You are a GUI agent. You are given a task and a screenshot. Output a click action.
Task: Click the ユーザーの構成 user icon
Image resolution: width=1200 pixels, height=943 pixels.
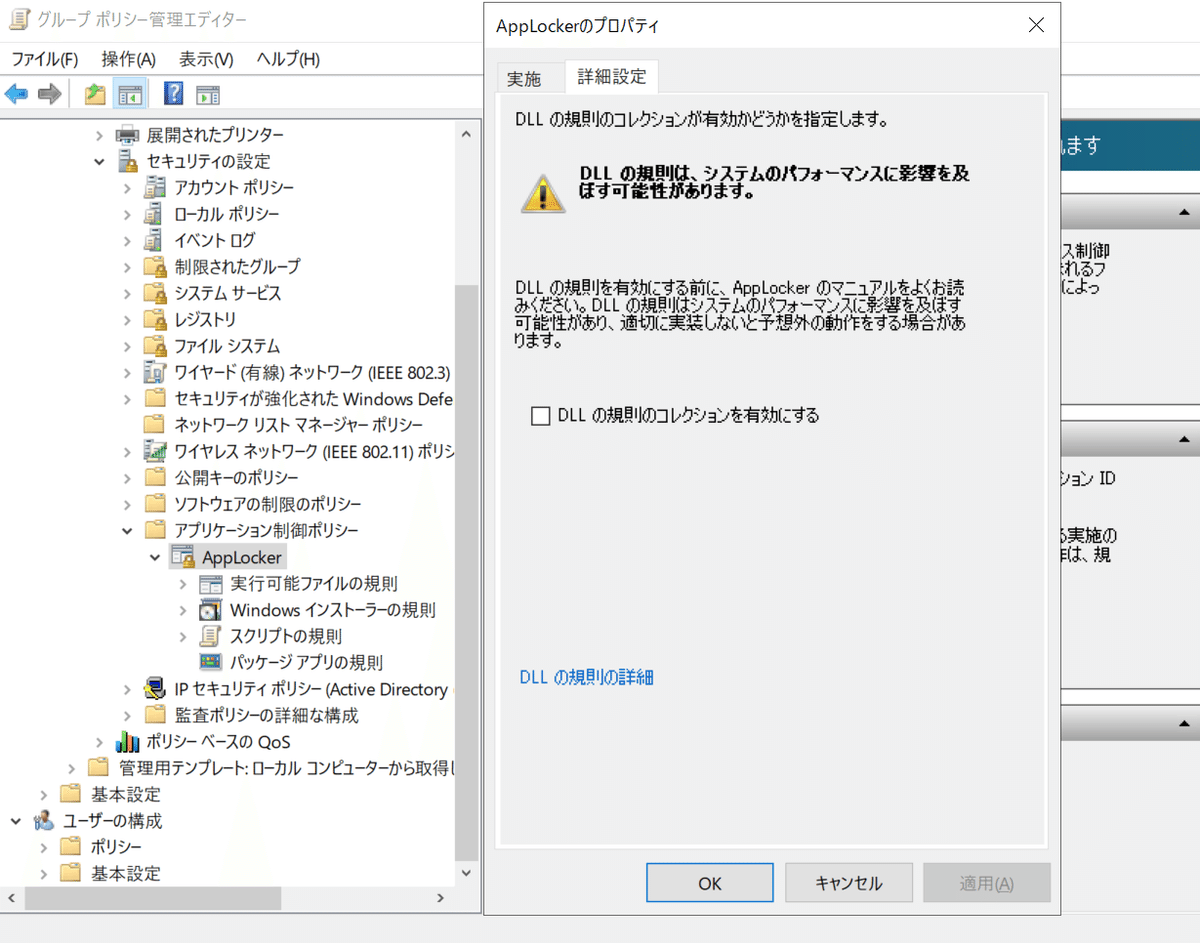[43, 821]
